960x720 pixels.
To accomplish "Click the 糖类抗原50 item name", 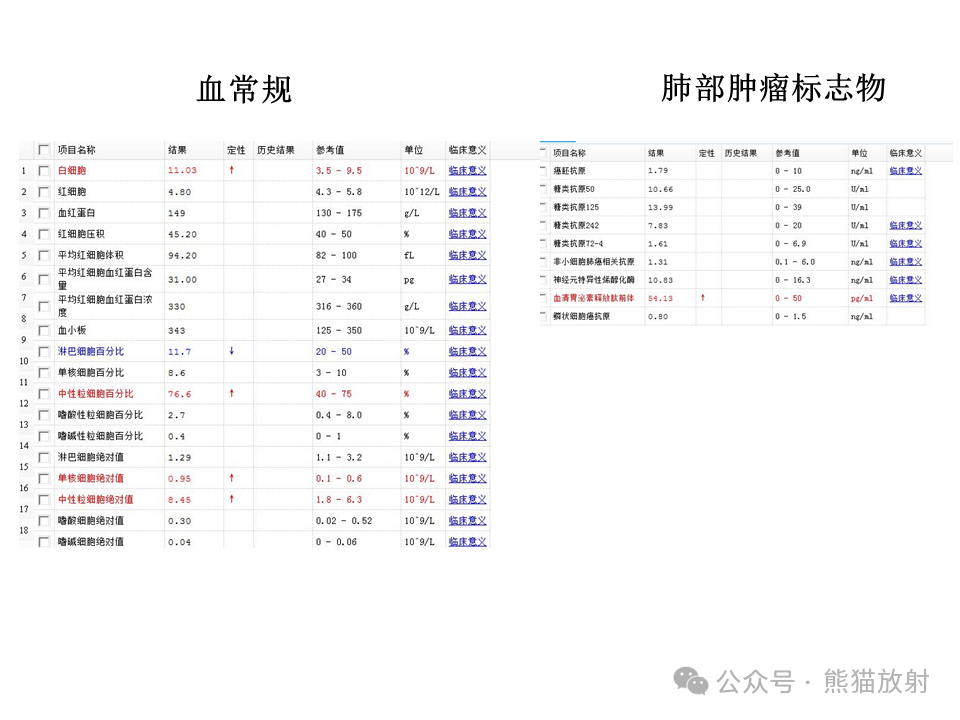I will (574, 189).
